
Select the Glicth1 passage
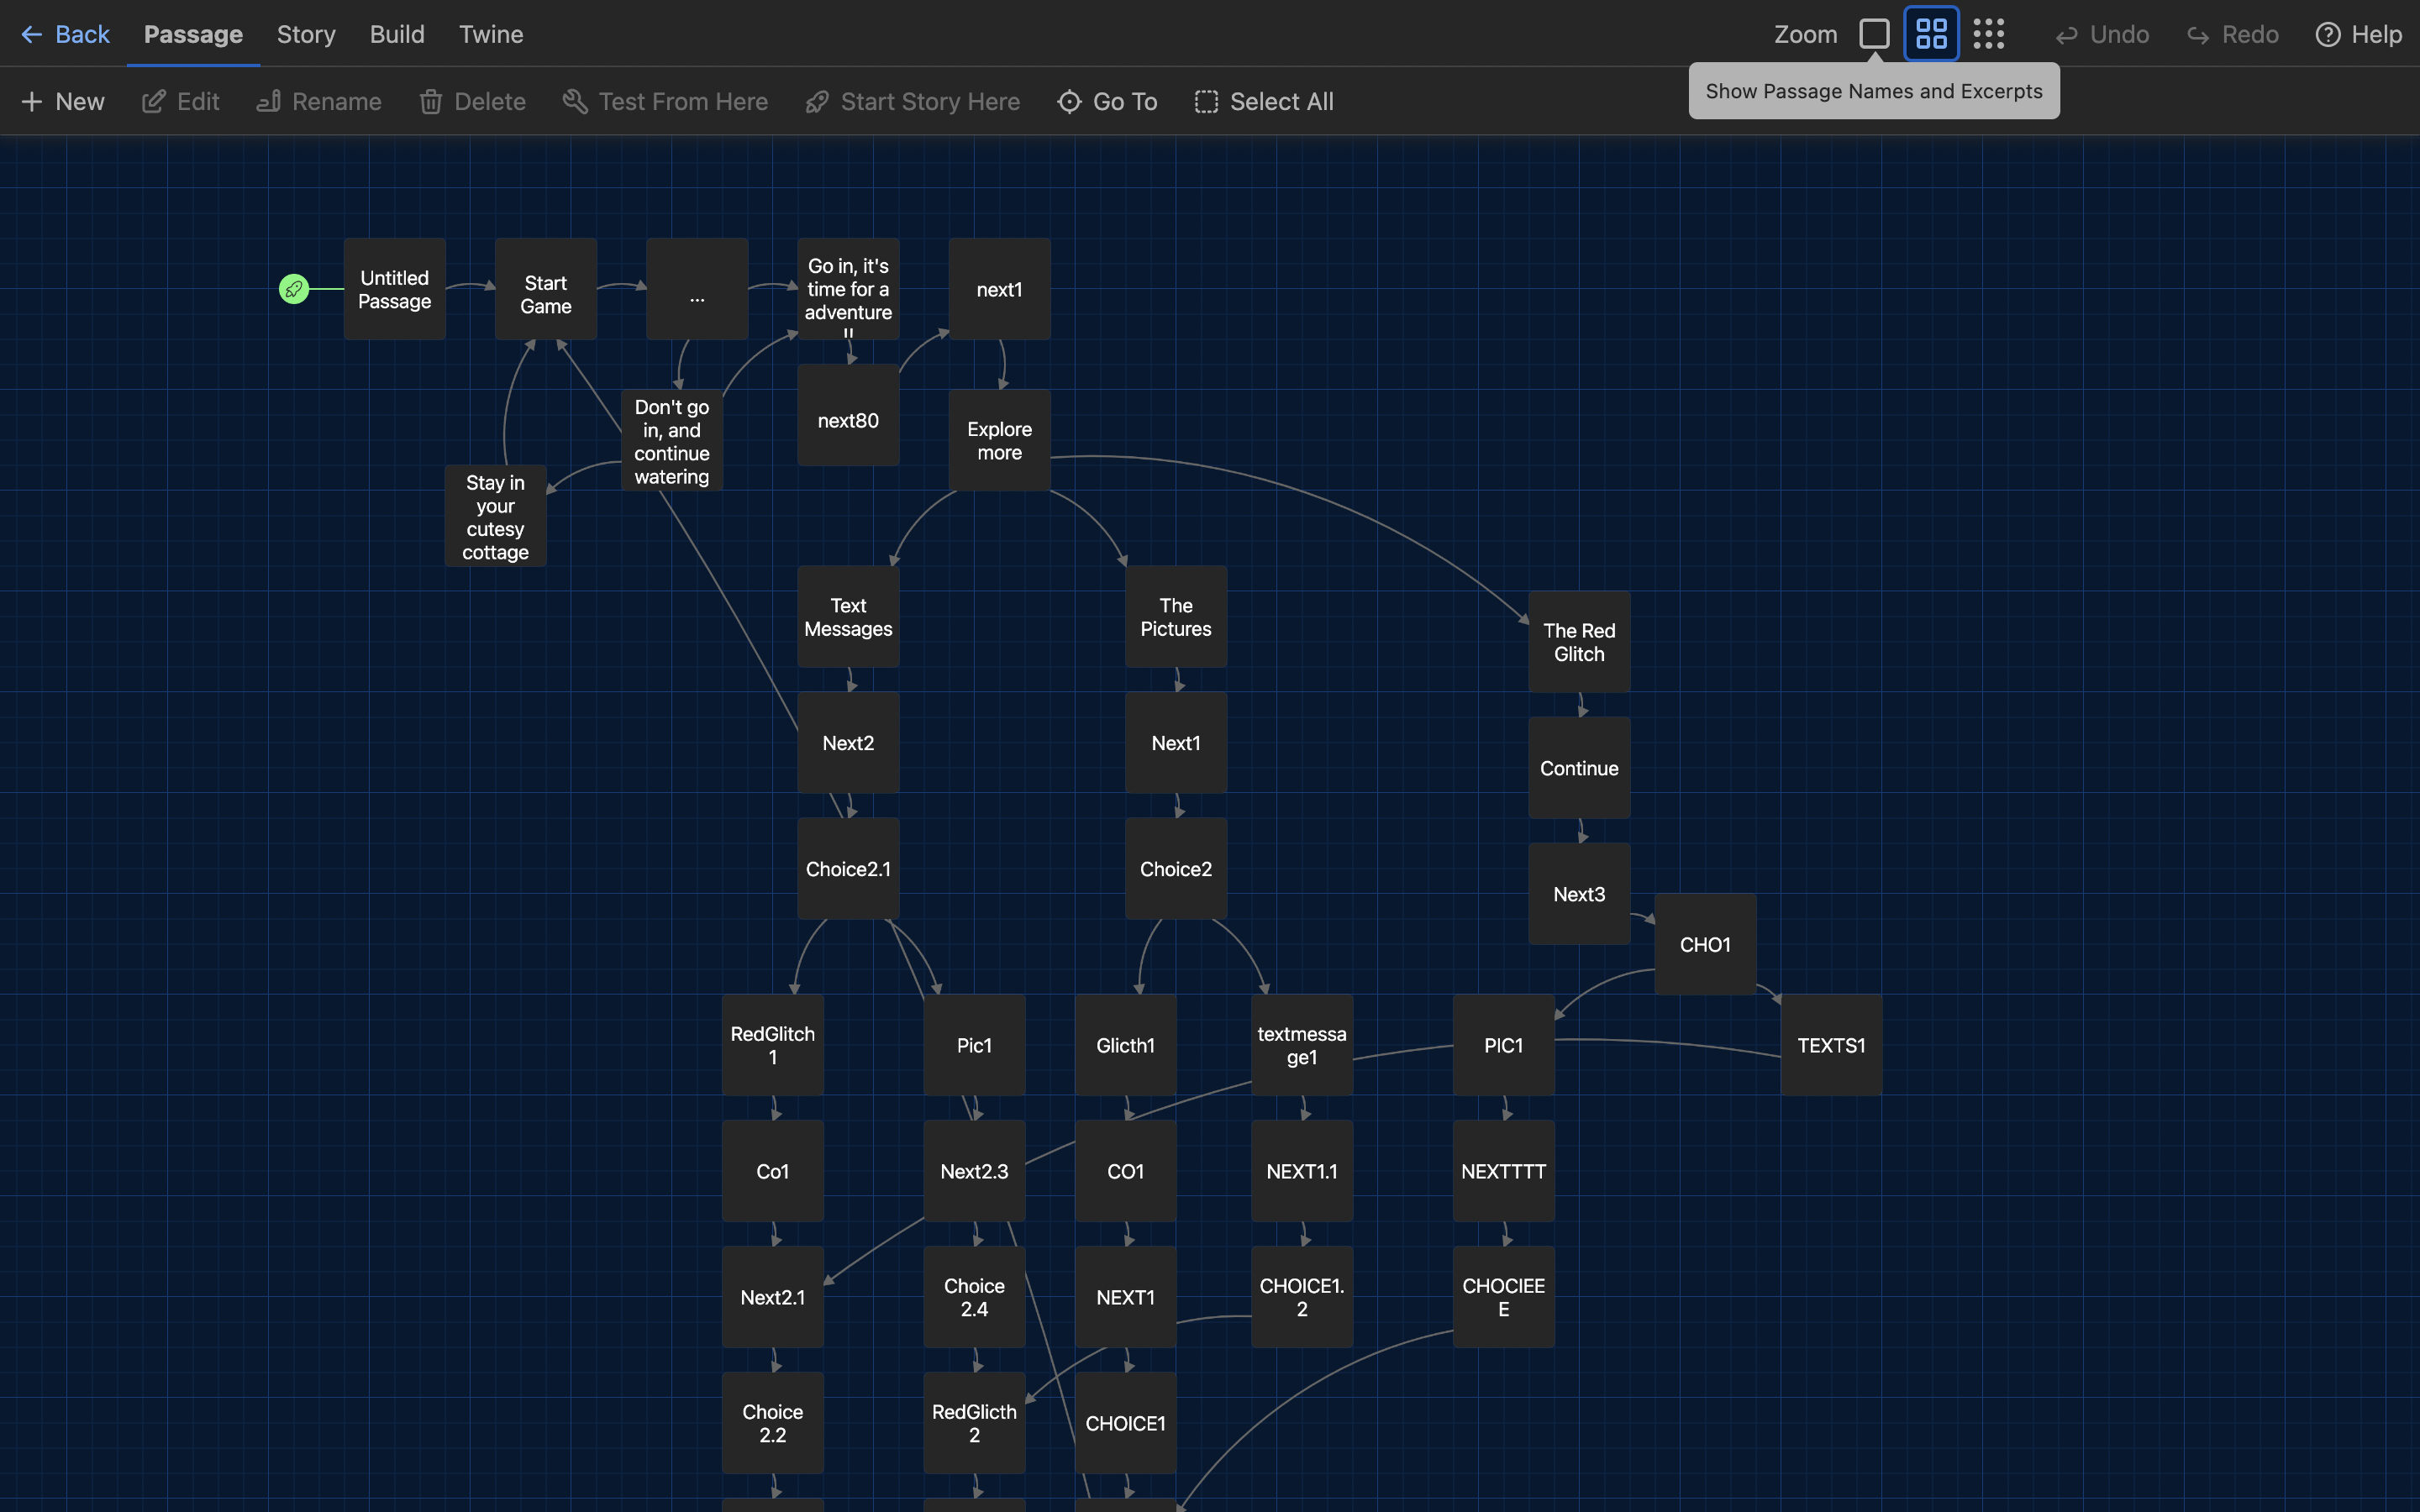coord(1125,1045)
